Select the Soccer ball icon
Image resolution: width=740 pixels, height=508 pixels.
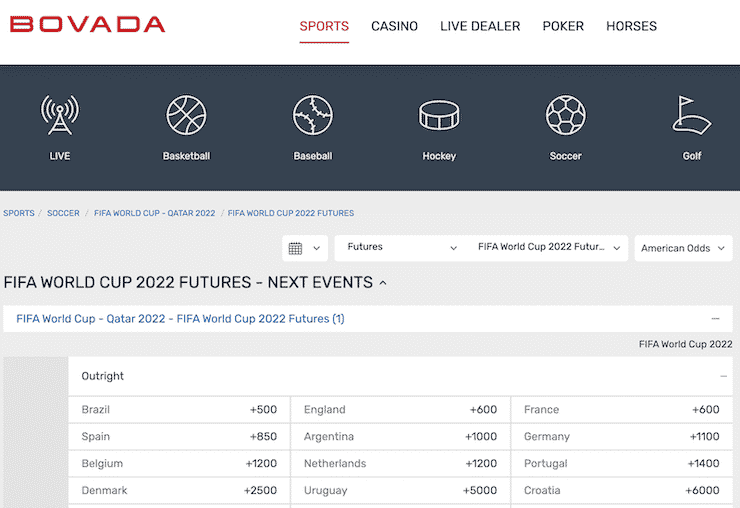[x=565, y=115]
